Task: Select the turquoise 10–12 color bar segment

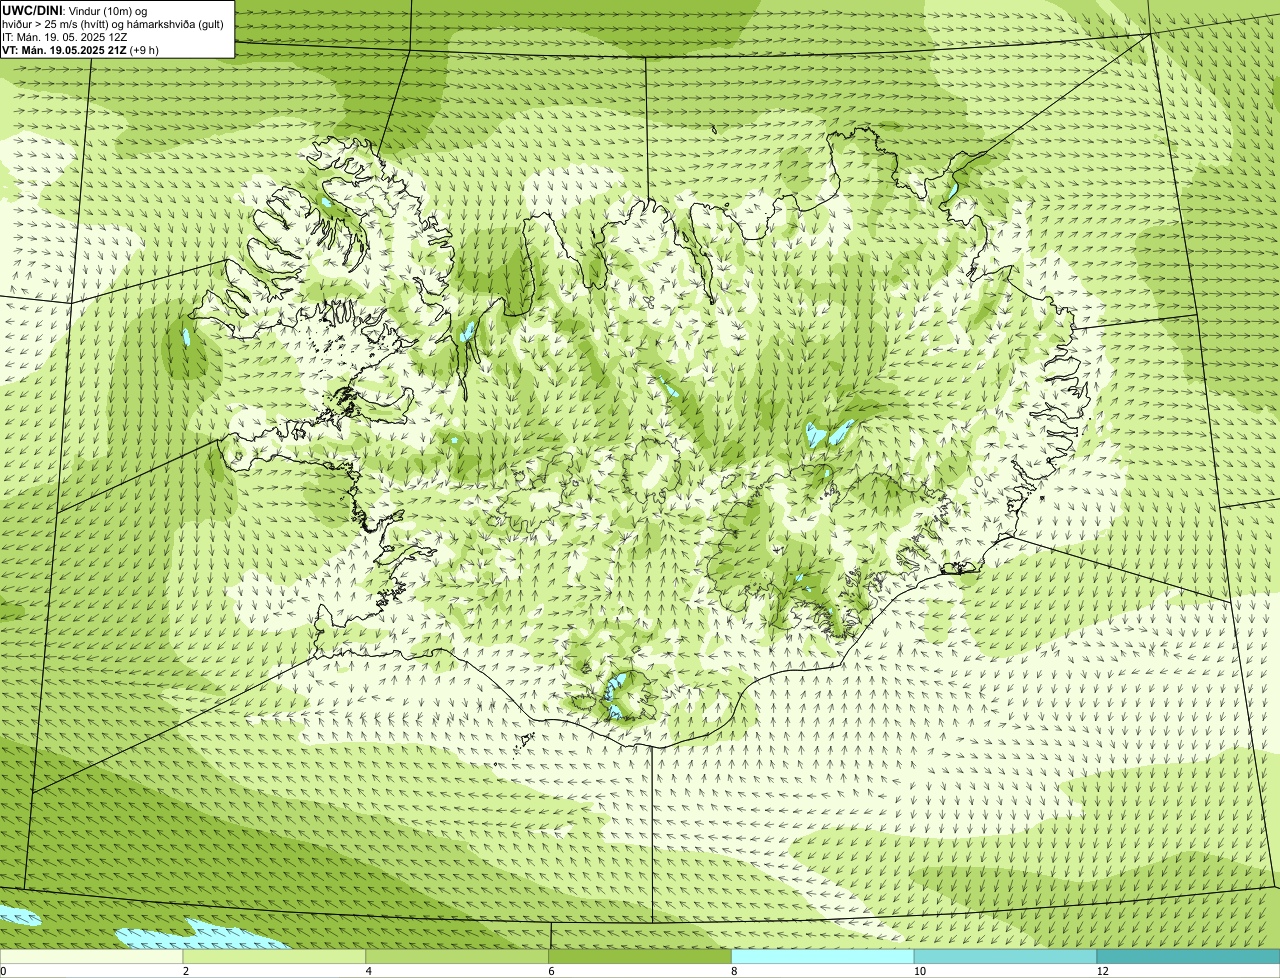Action: click(1005, 956)
